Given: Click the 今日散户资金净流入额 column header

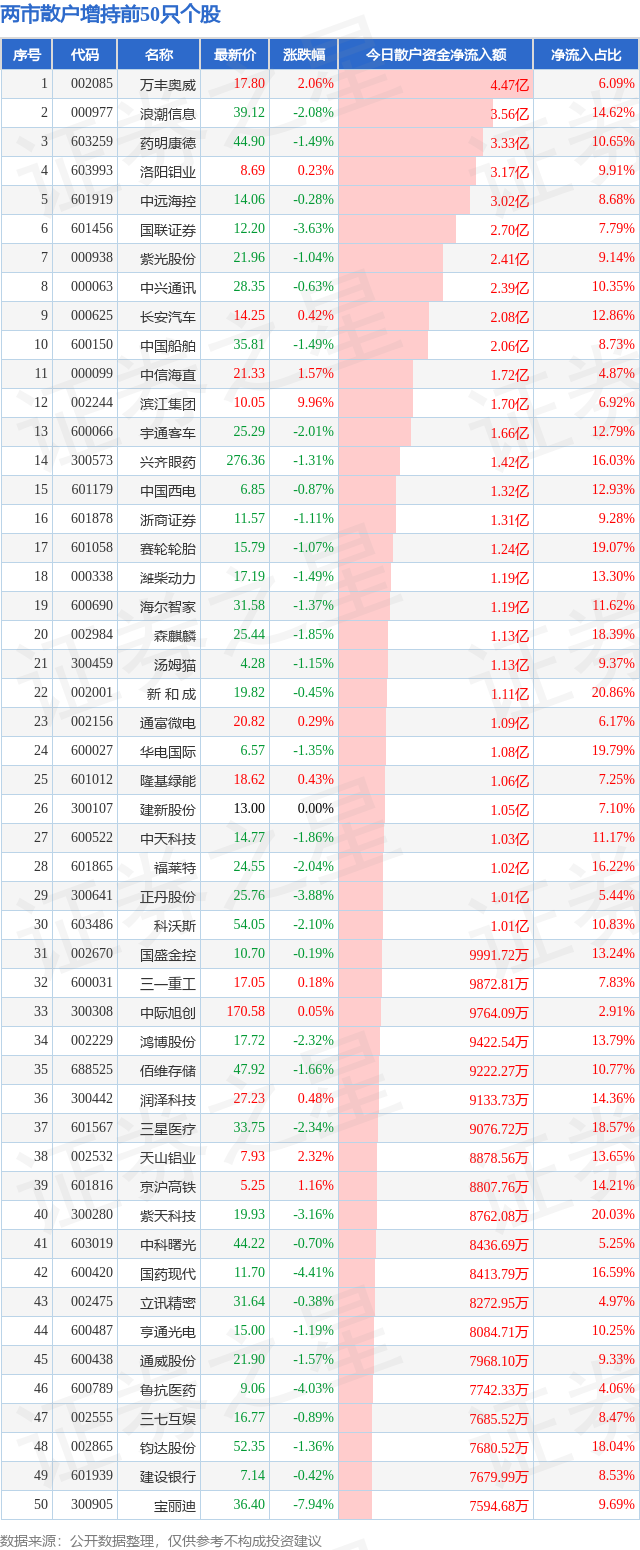Looking at the screenshot, I should 435,55.
